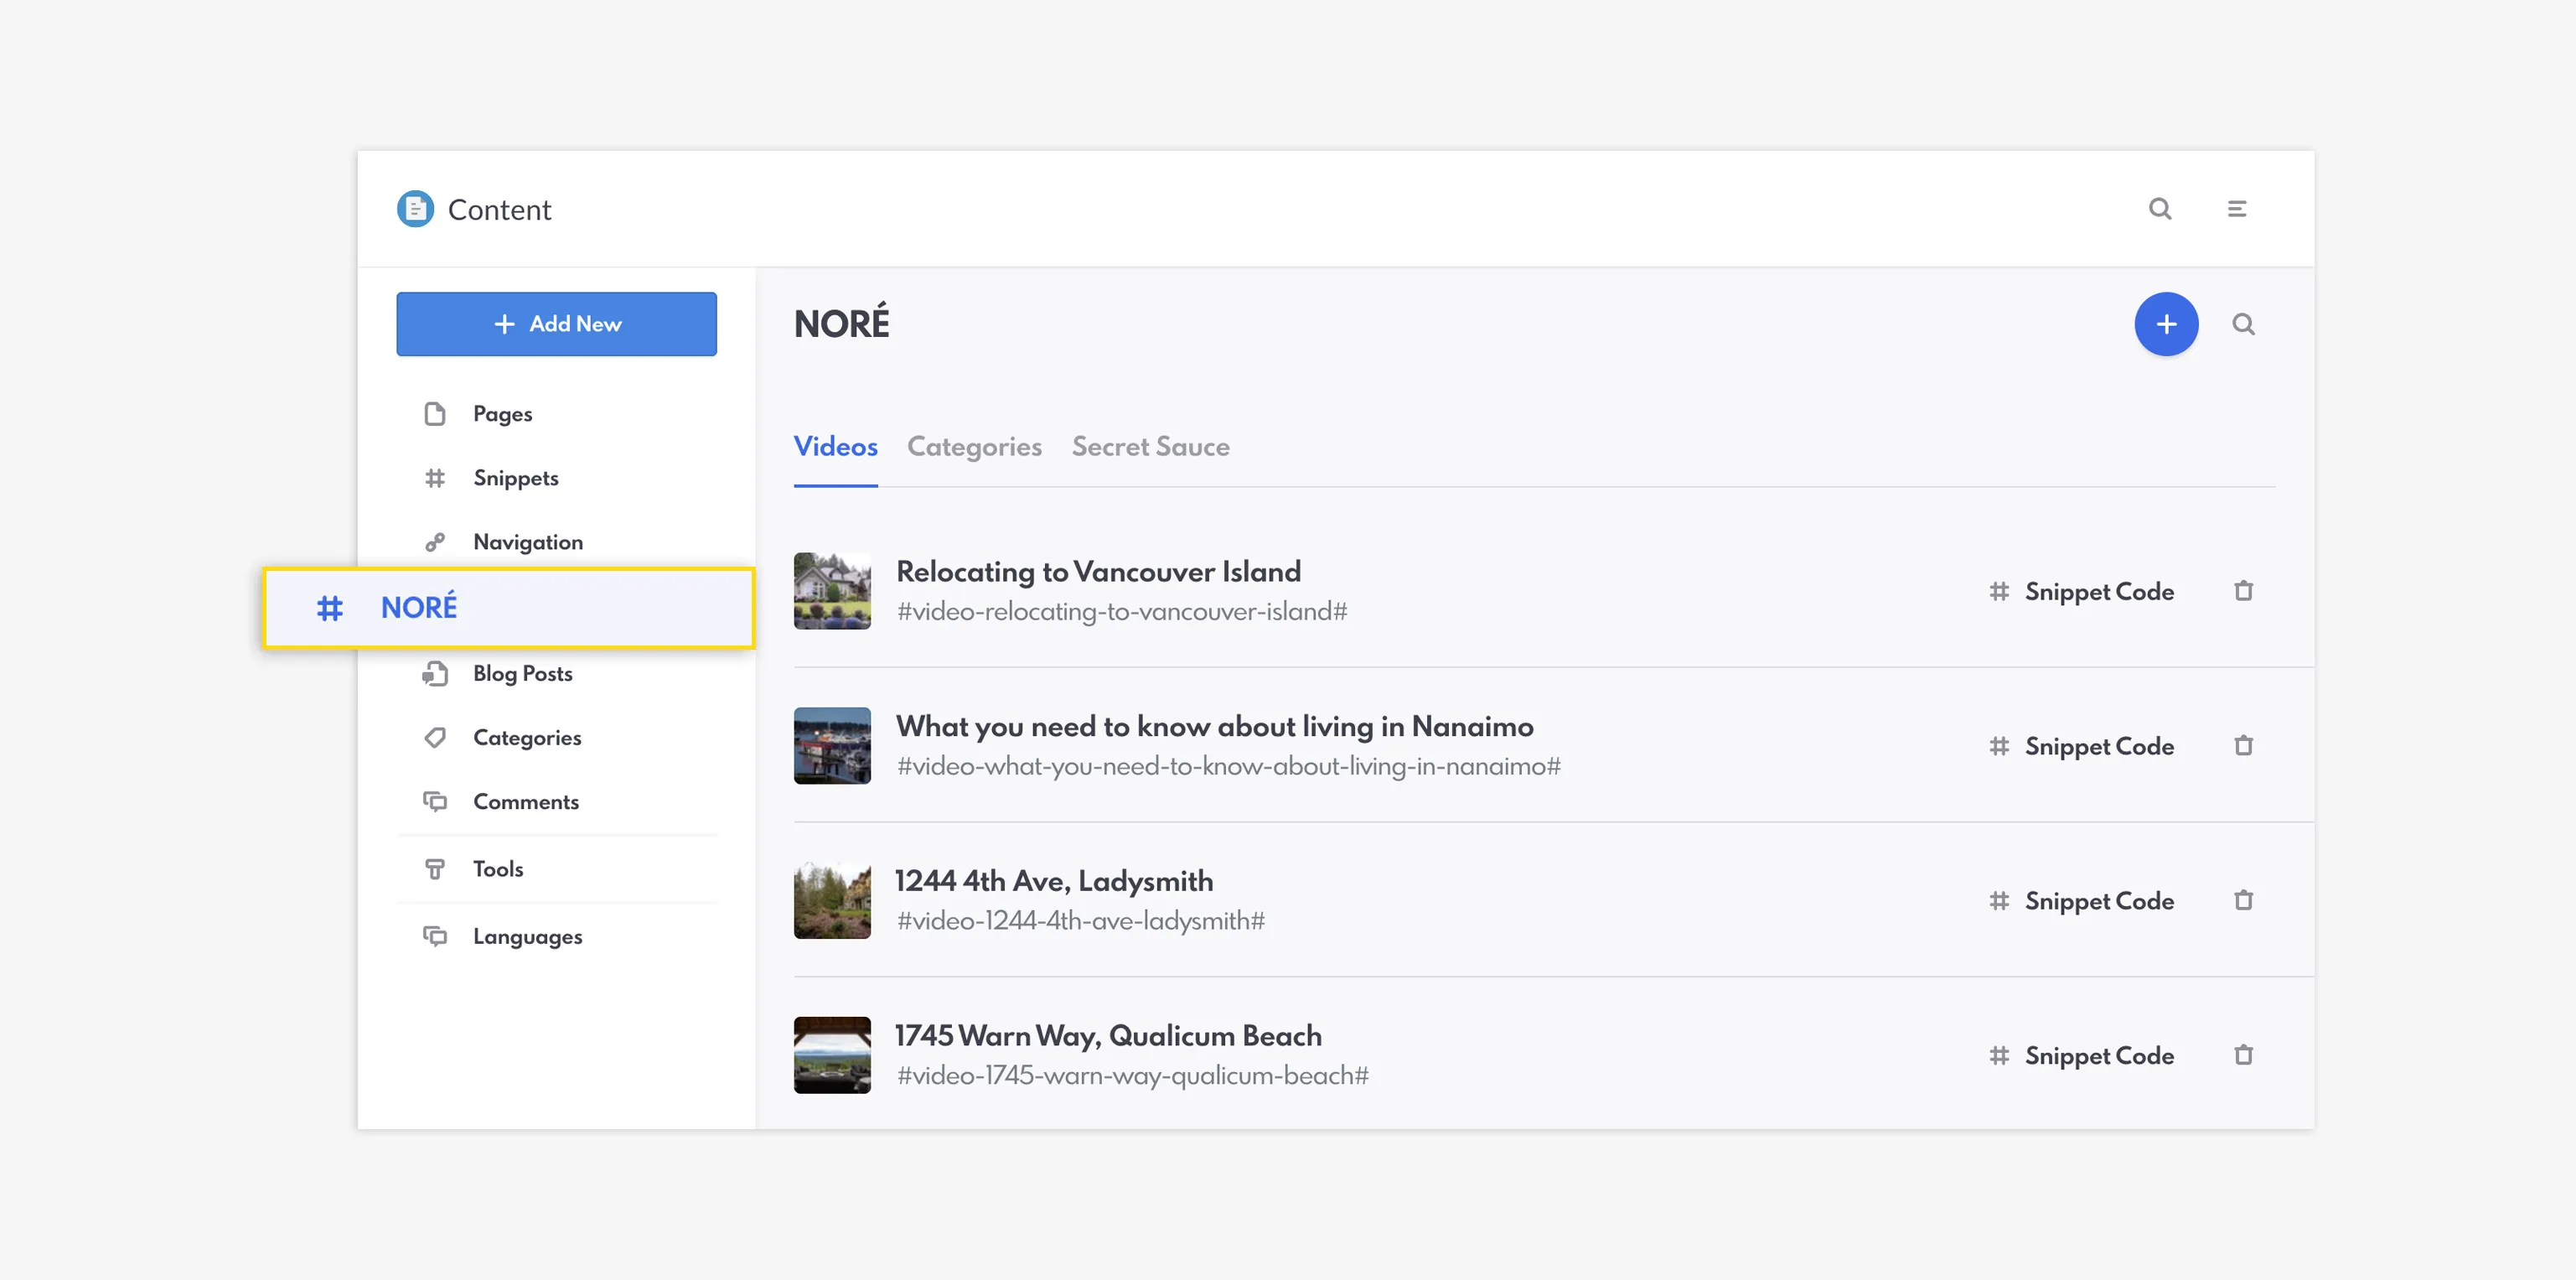Open Snippets in the sidebar
Viewport: 2576px width, 1280px height.
point(515,478)
